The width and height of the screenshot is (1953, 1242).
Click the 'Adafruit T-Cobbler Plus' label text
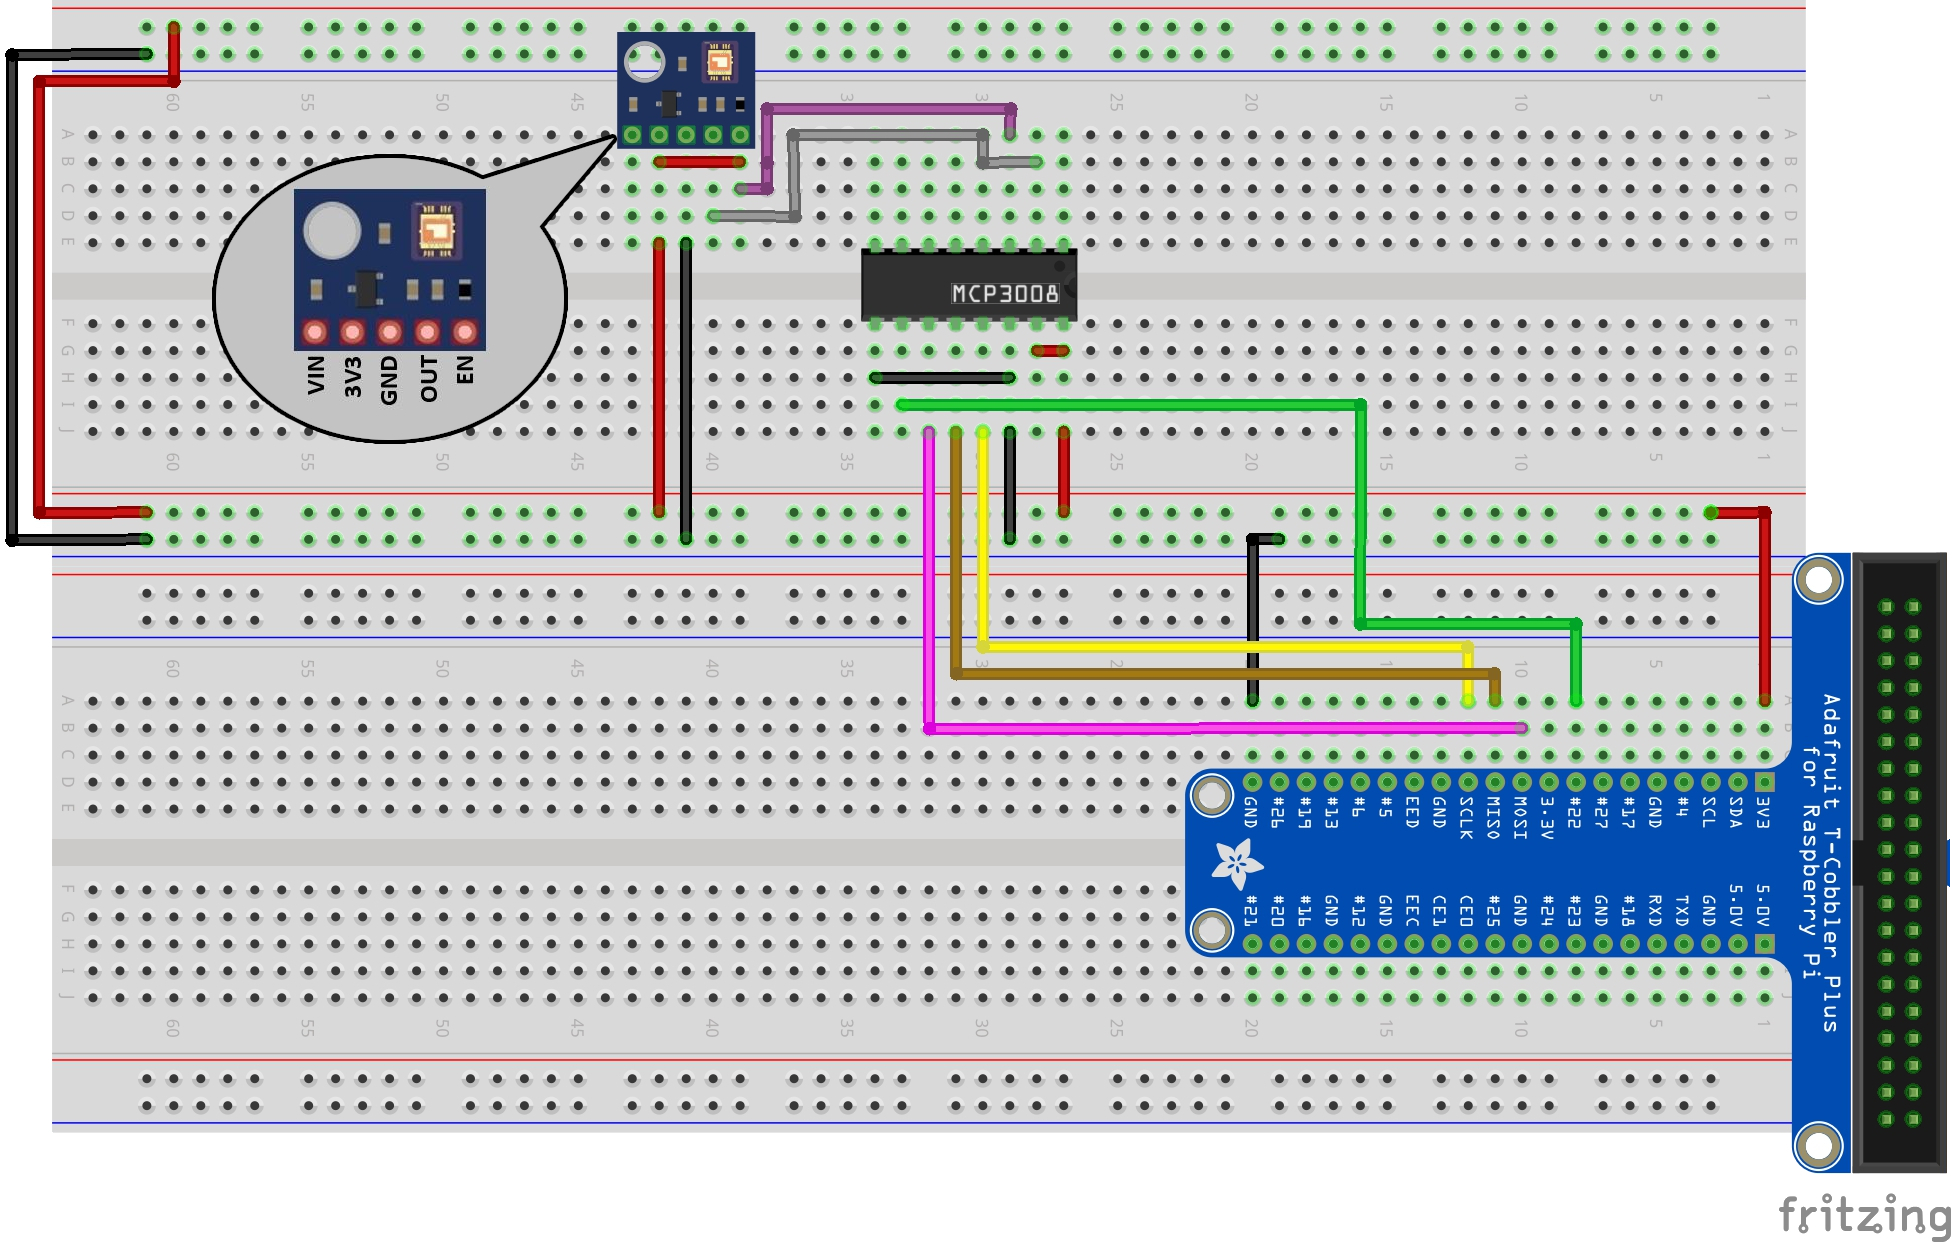1830,860
